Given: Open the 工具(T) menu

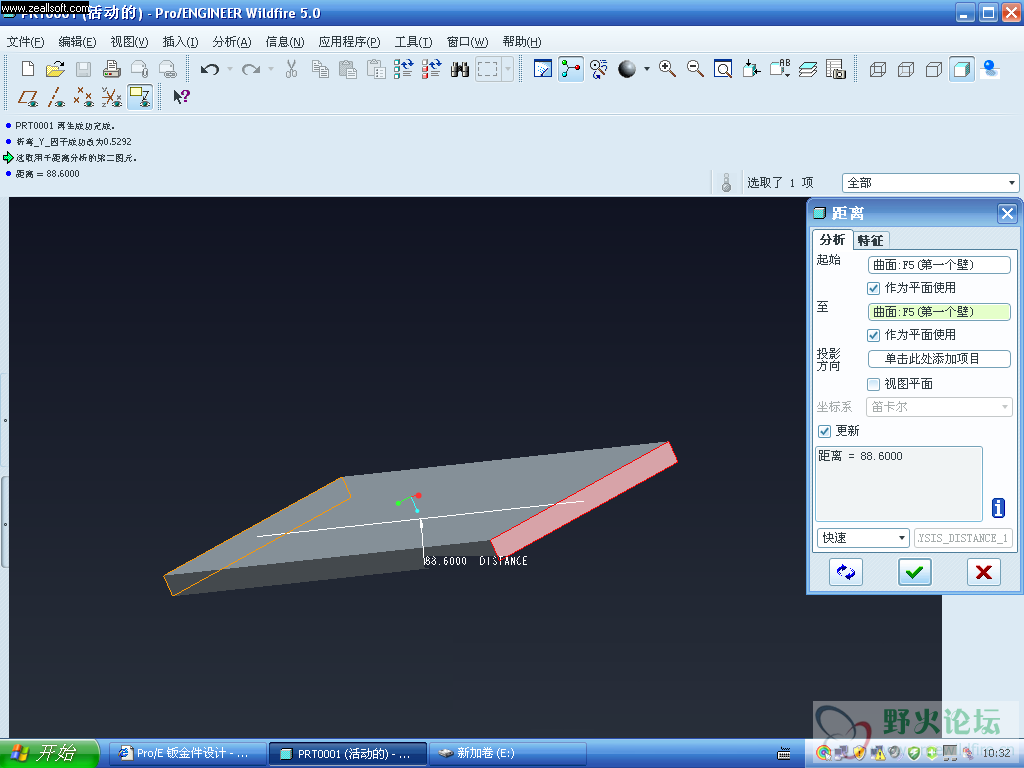Looking at the screenshot, I should coord(413,42).
